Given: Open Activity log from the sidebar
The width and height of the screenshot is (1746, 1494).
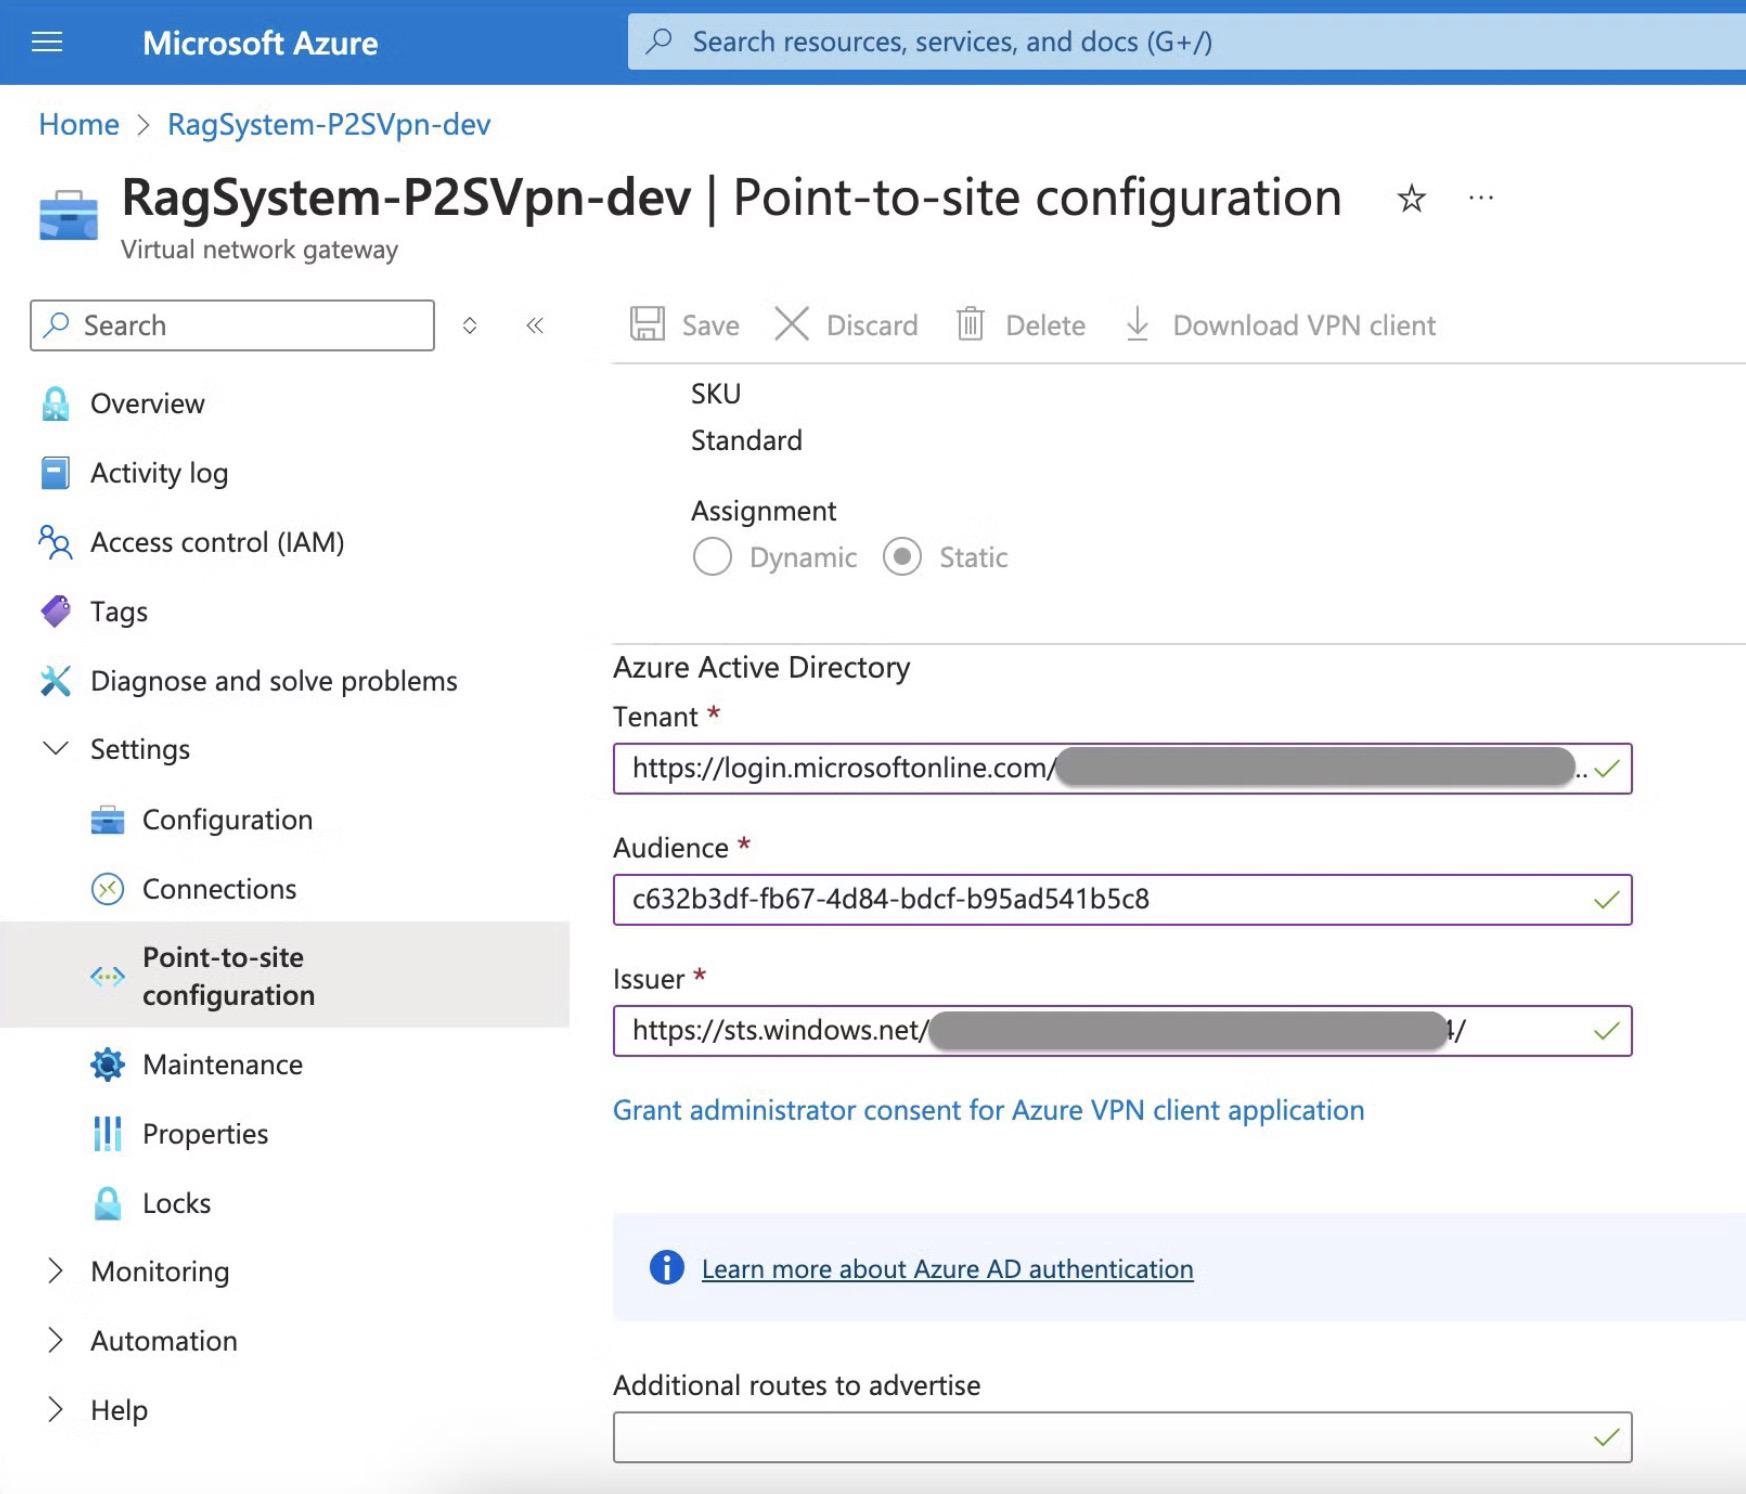Looking at the screenshot, I should [x=160, y=472].
